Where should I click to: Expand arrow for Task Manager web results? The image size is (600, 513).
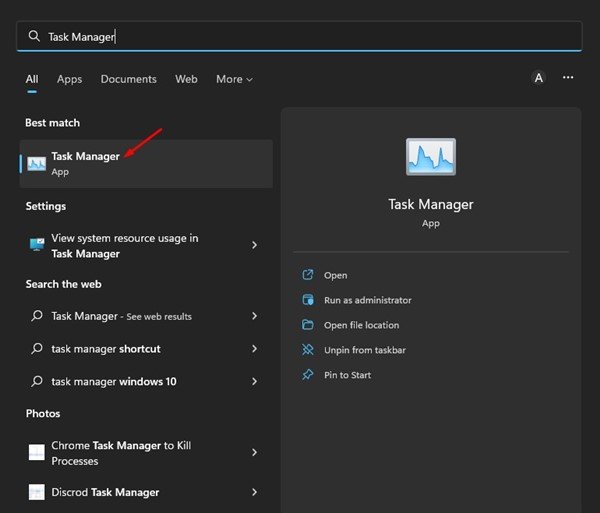pyautogui.click(x=254, y=316)
